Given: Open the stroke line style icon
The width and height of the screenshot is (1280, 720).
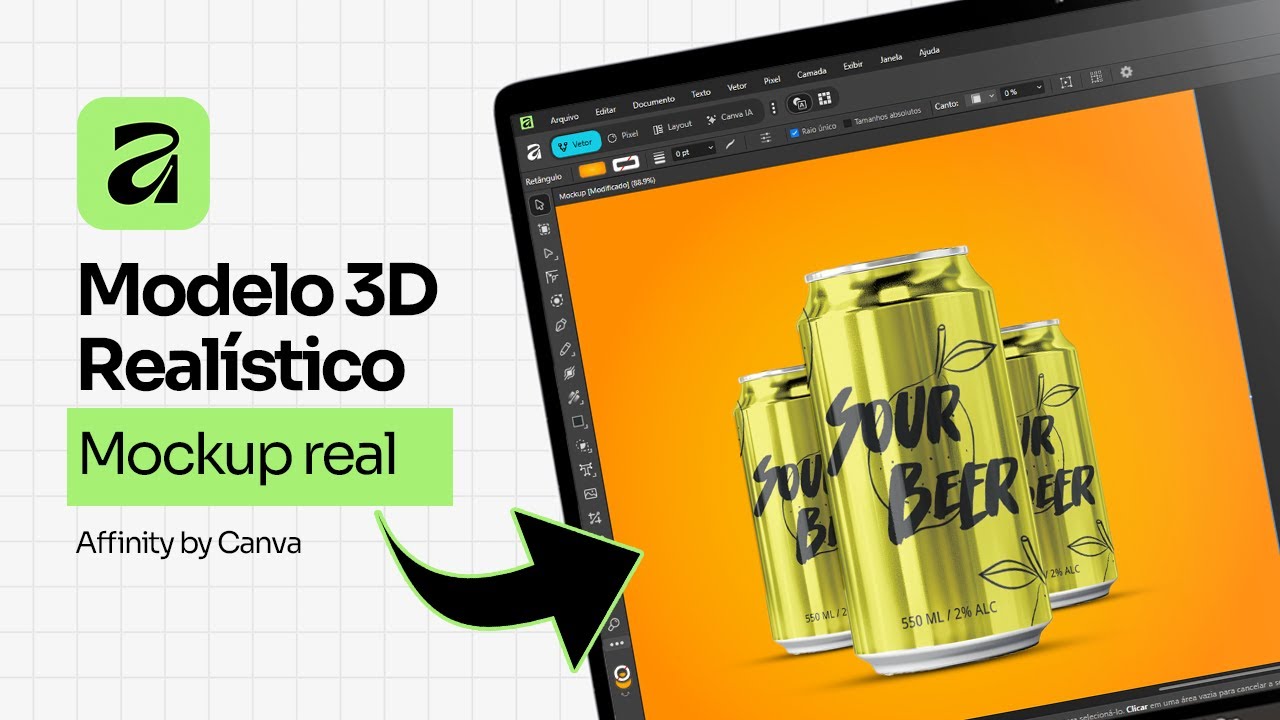Looking at the screenshot, I should point(659,158).
